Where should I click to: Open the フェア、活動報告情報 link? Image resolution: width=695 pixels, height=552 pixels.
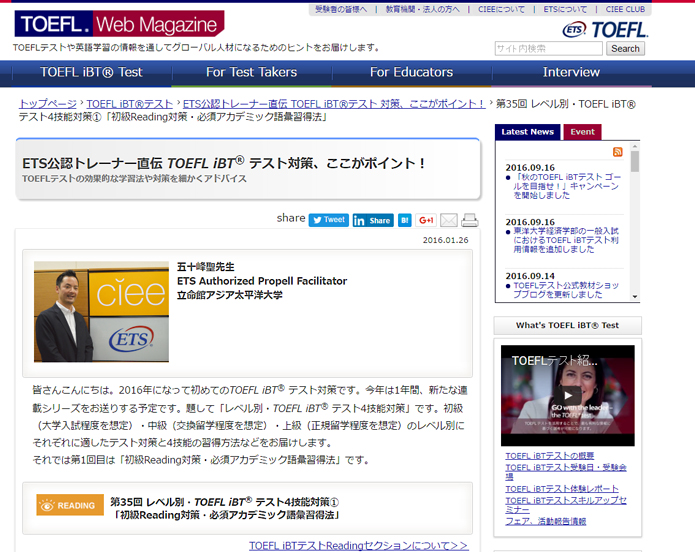546,521
